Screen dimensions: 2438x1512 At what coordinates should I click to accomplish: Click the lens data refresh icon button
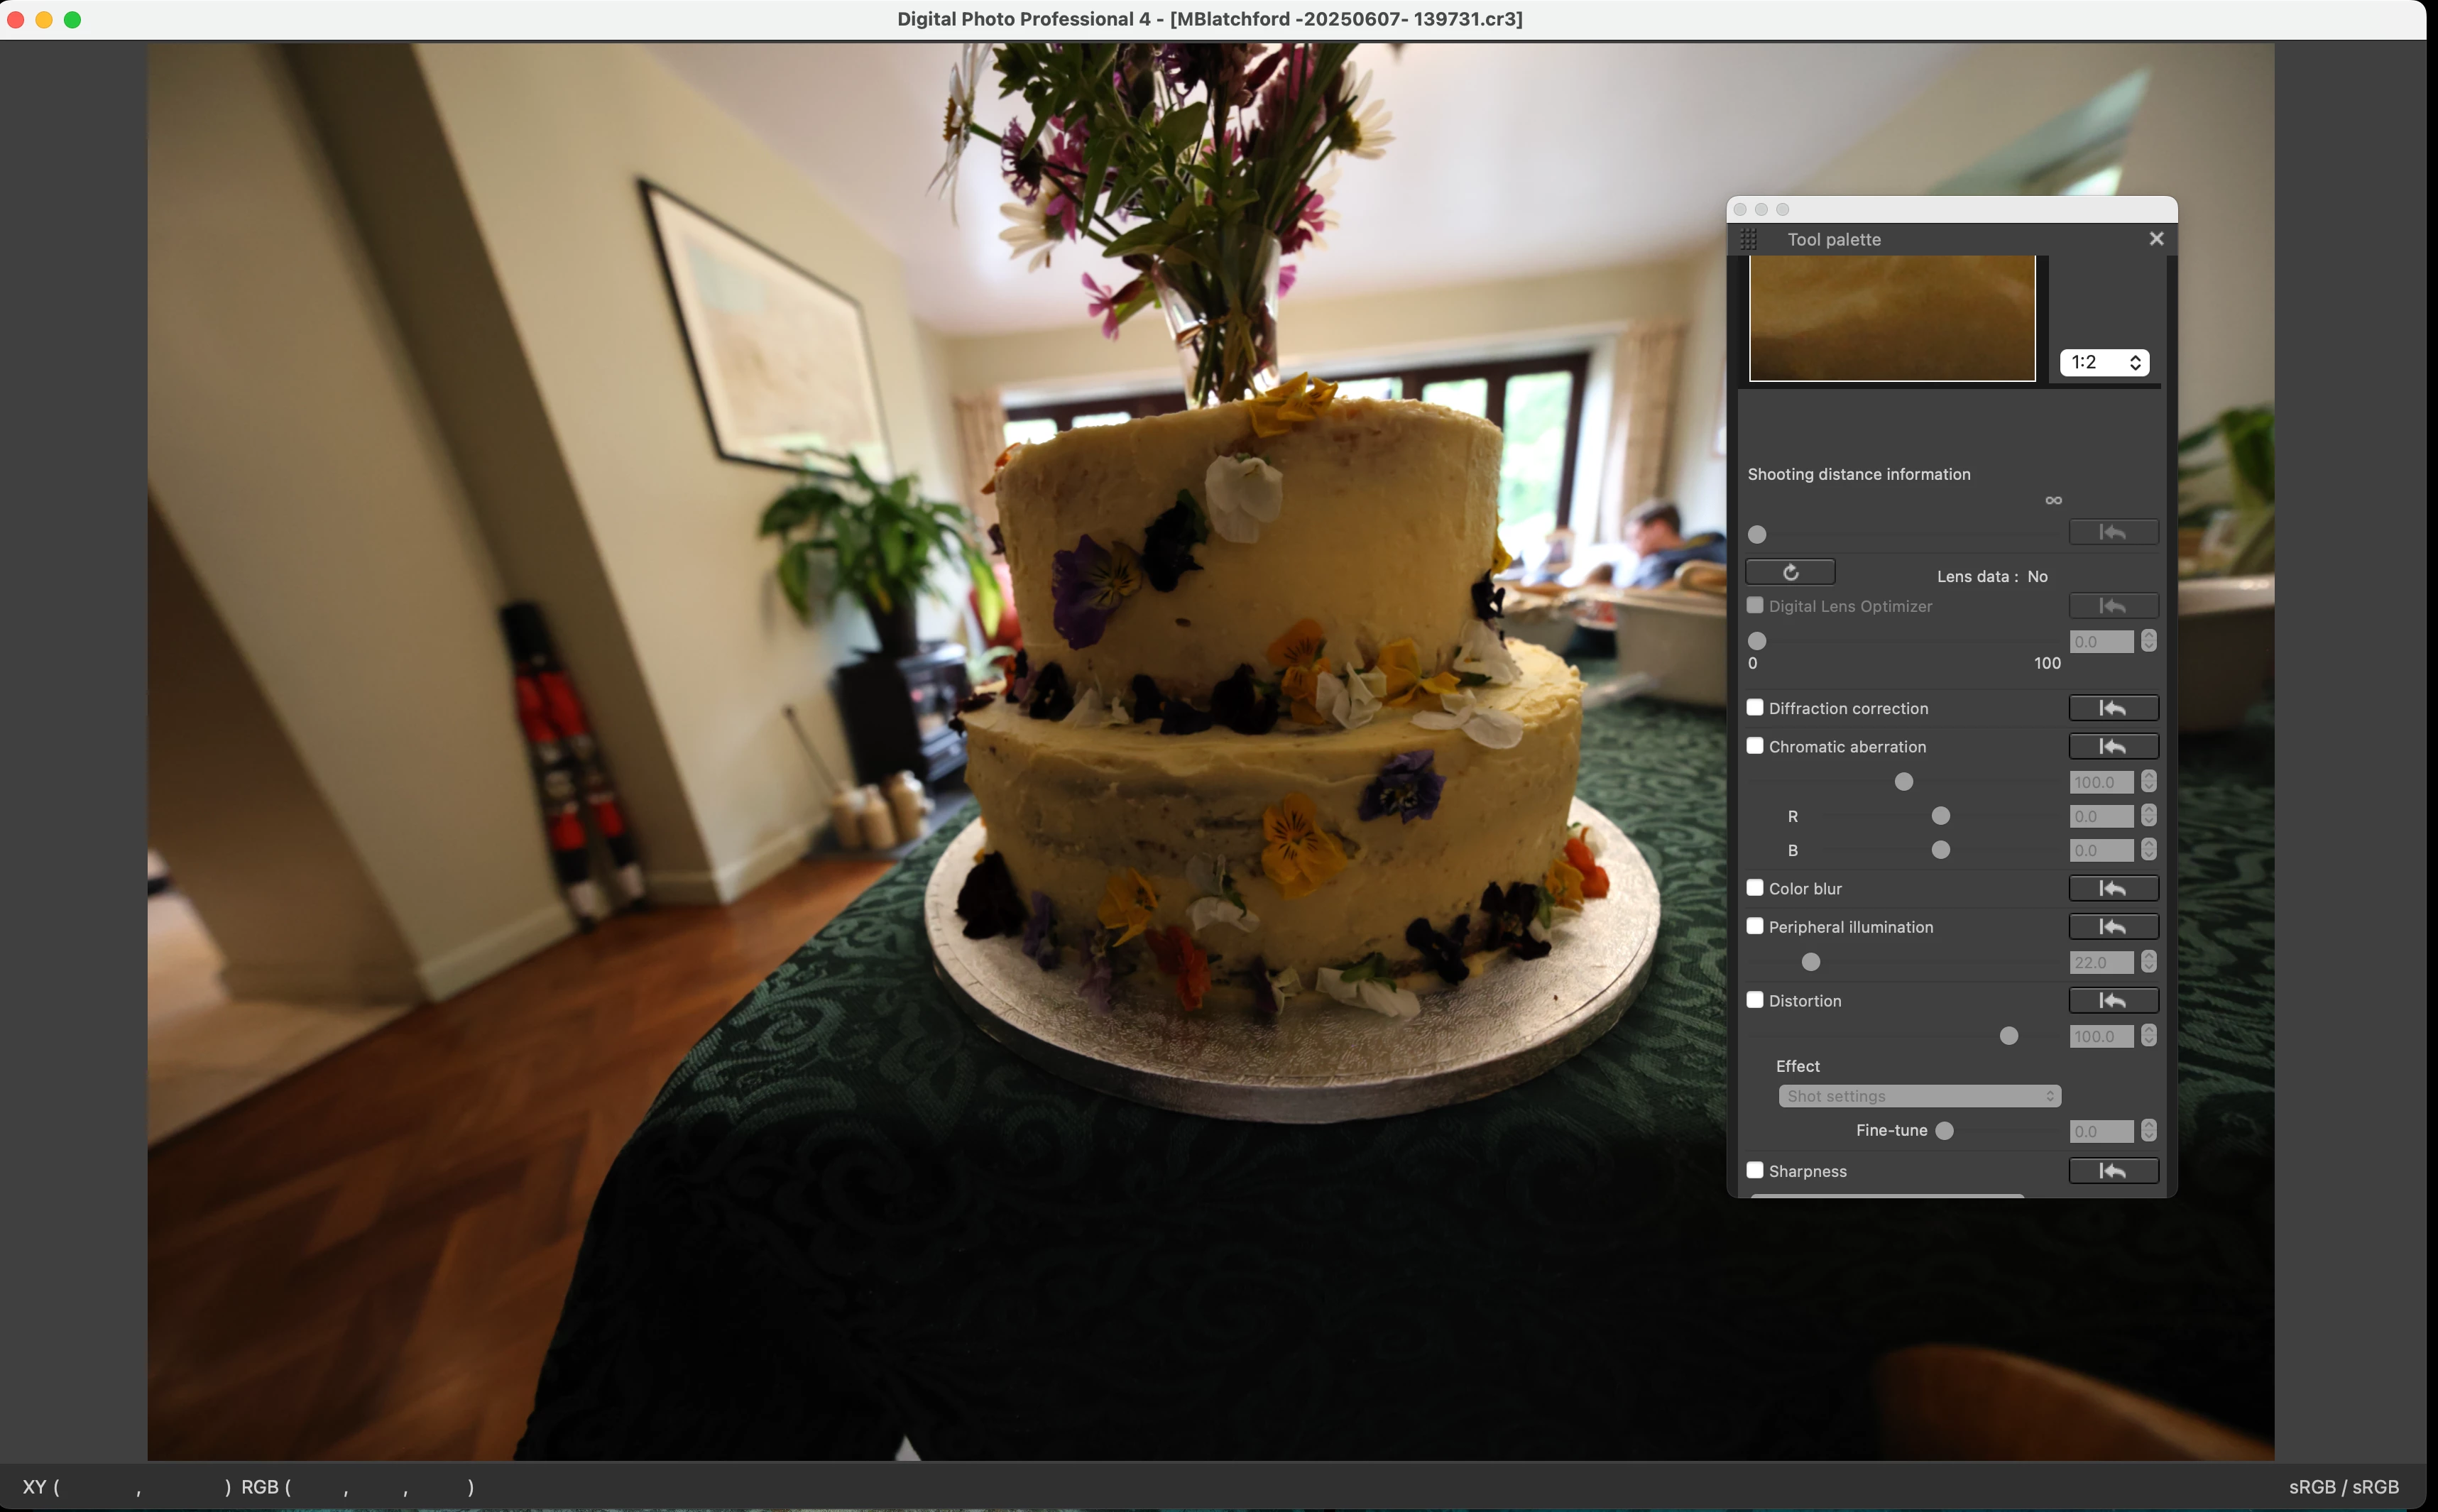[x=1790, y=572]
